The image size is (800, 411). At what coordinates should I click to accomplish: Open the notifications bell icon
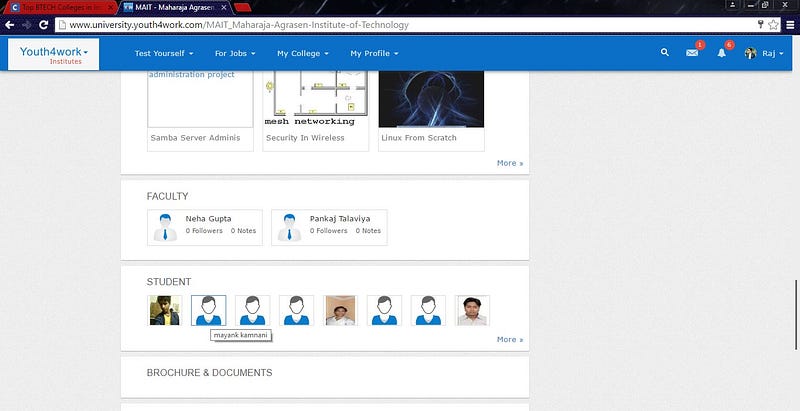click(721, 53)
